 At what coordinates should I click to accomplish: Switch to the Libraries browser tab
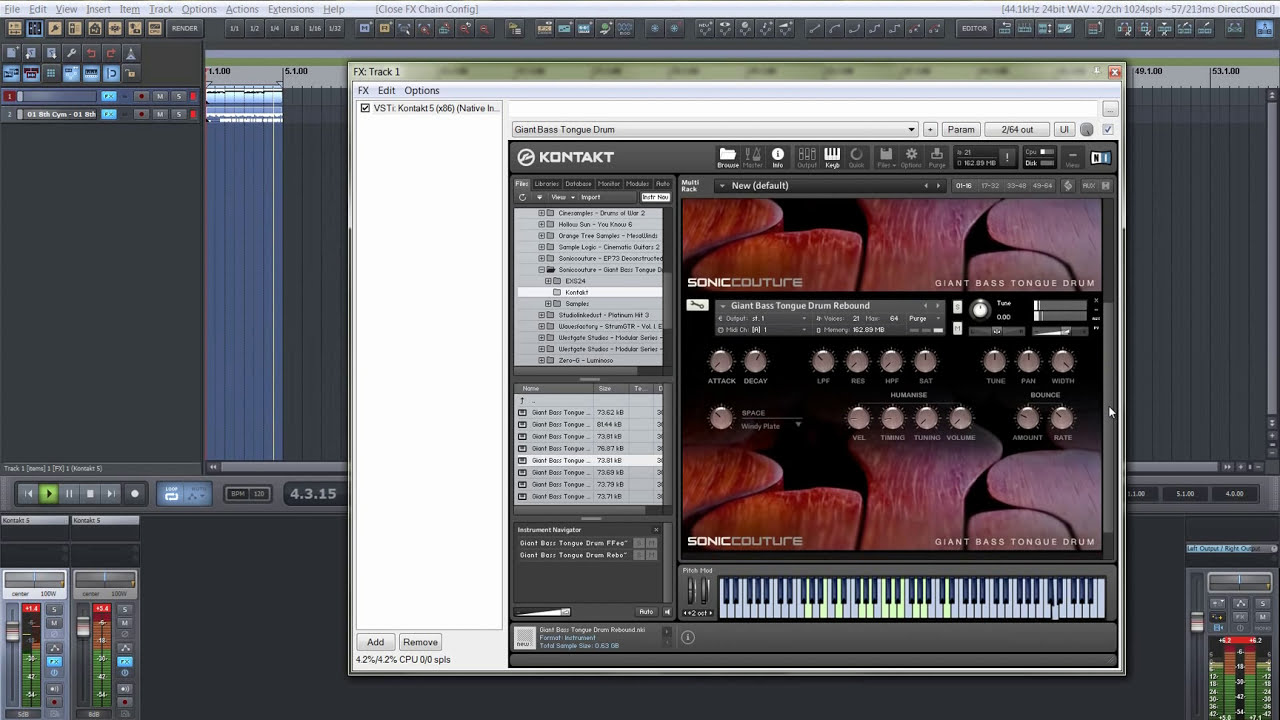546,184
